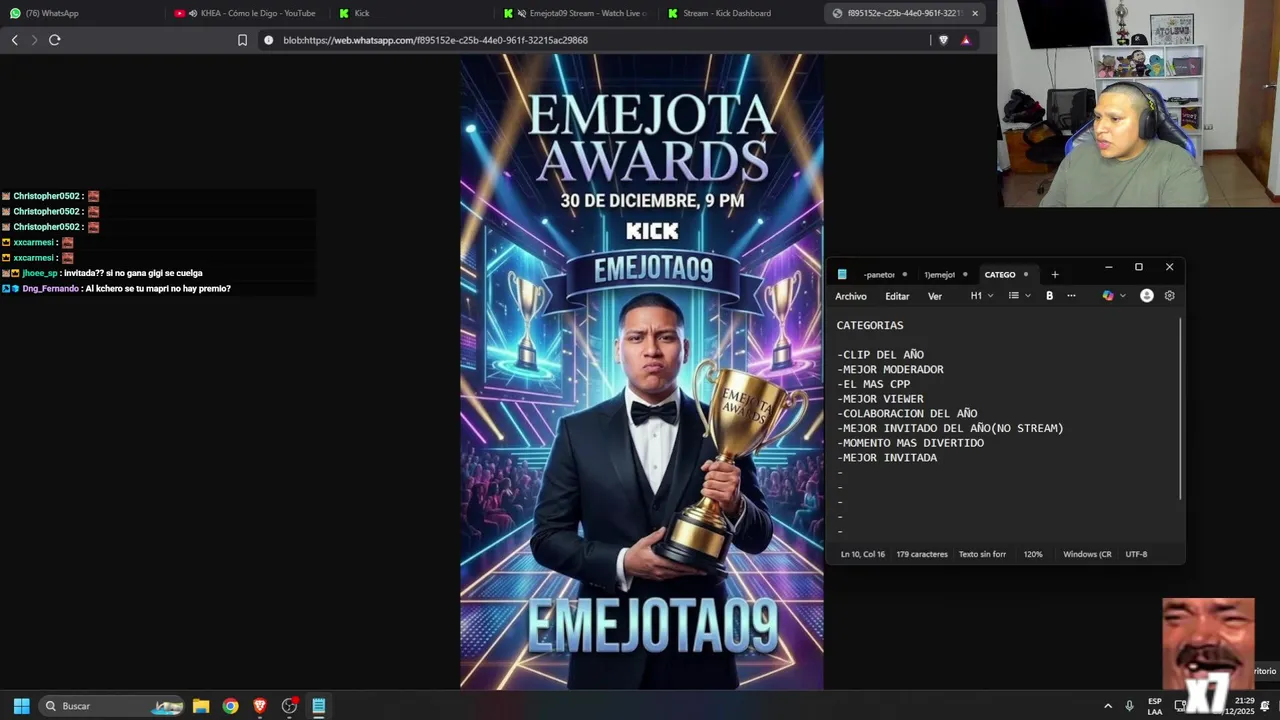
Task: Open the Kick browser tab
Action: coord(410,13)
